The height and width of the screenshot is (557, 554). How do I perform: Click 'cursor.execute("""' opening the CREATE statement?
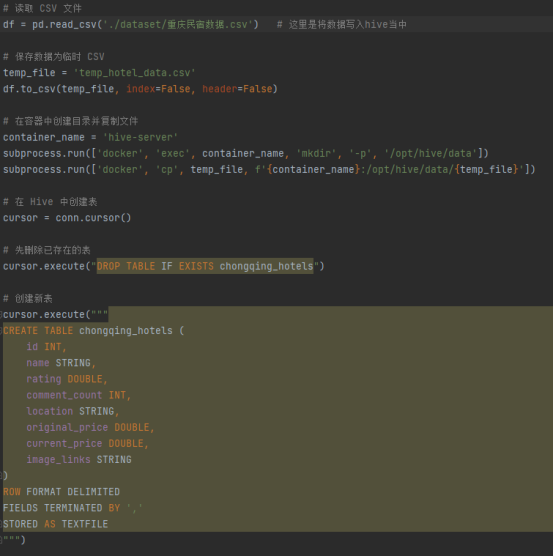coord(55,315)
